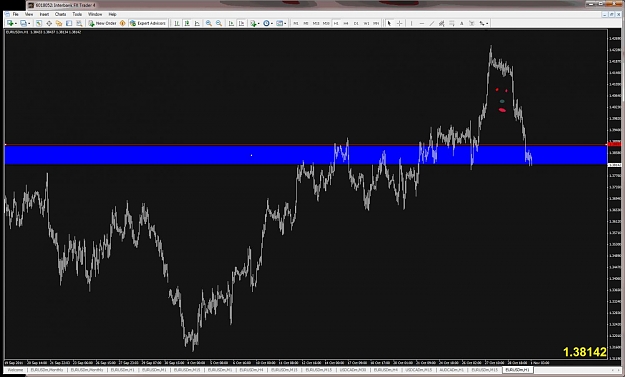
Task: Switch to the H4 timeframe
Action: [x=346, y=24]
